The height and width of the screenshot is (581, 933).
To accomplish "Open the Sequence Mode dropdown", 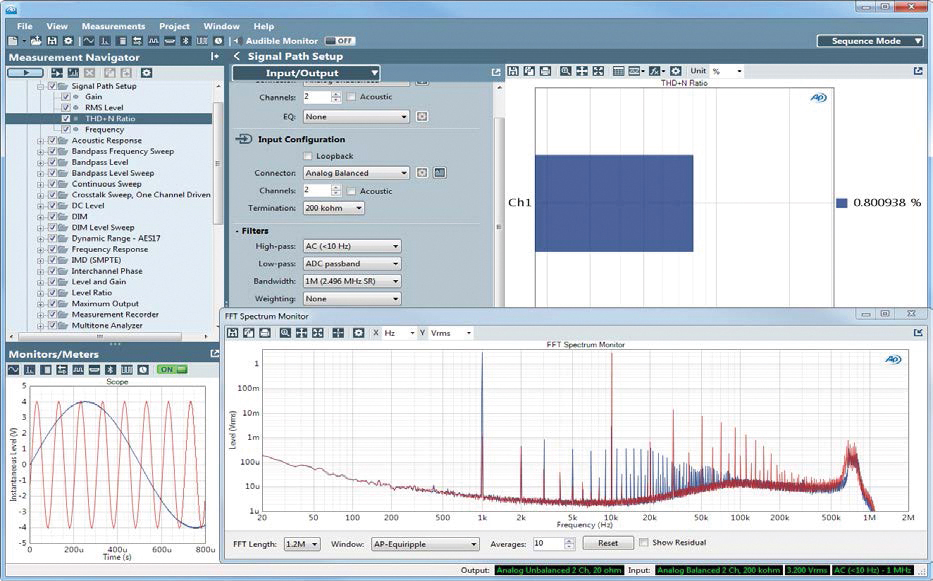I will (x=869, y=41).
